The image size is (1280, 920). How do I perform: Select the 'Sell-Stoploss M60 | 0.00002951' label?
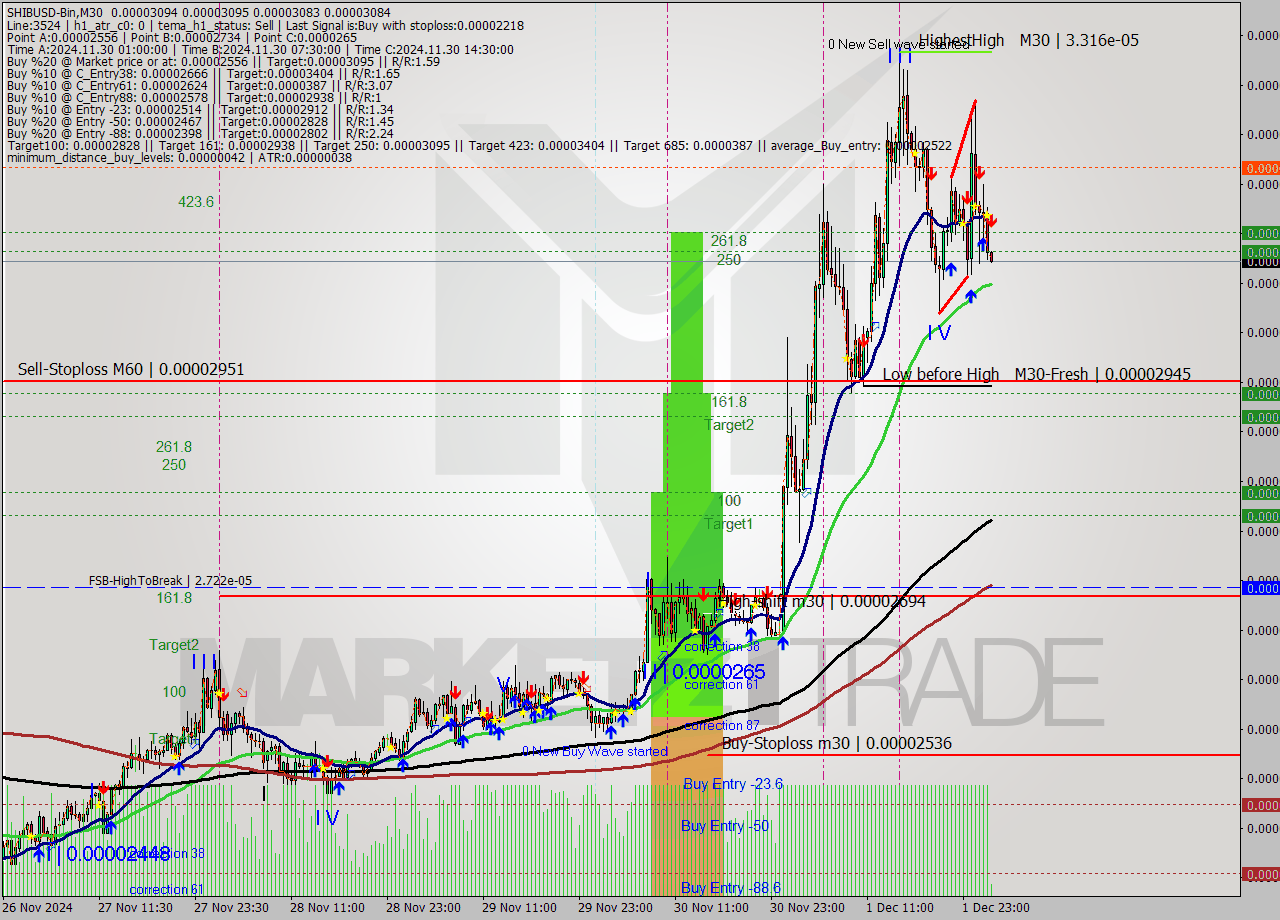tap(131, 370)
